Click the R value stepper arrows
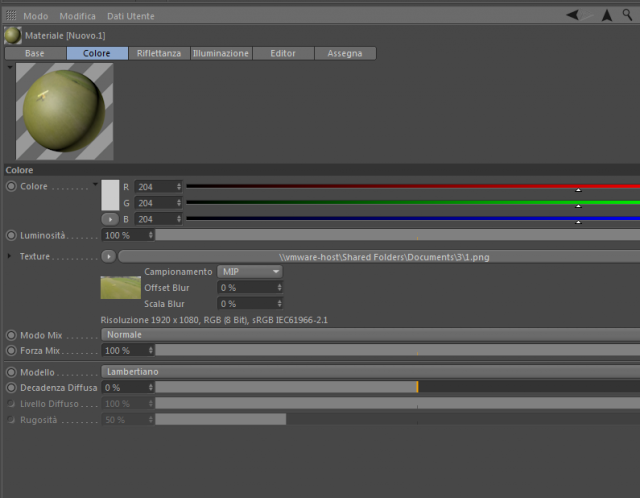The width and height of the screenshot is (640, 498). click(x=179, y=187)
